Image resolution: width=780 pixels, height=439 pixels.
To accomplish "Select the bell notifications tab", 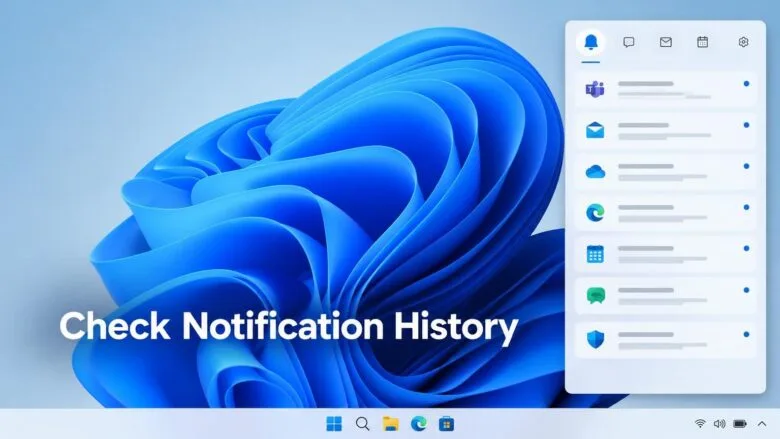I will tap(590, 42).
